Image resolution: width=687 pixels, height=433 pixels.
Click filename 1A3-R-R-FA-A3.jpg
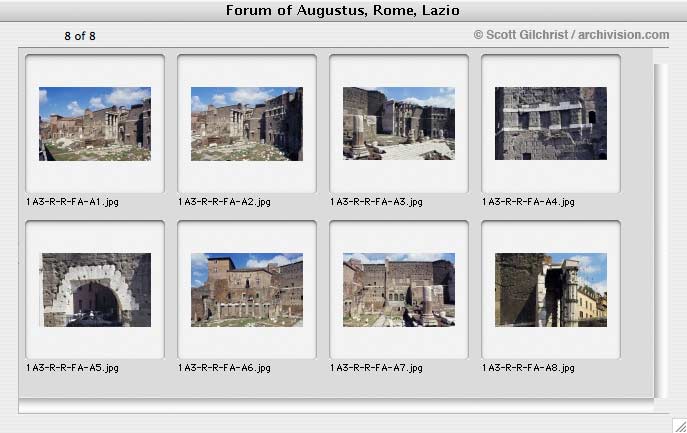click(376, 202)
